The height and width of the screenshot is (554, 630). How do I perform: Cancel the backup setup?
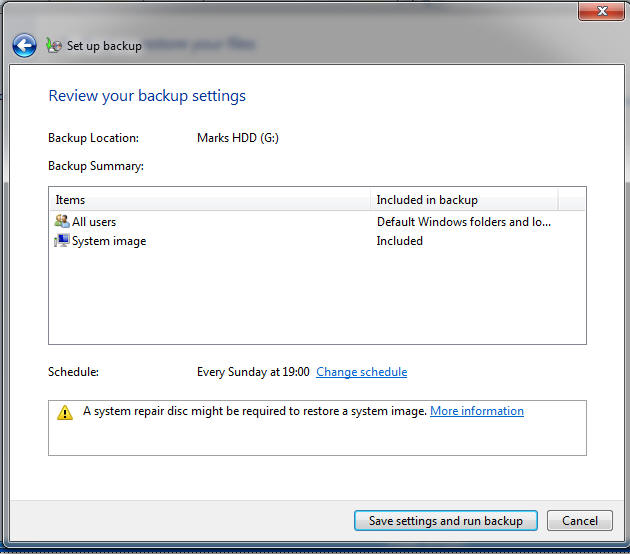coord(580,521)
